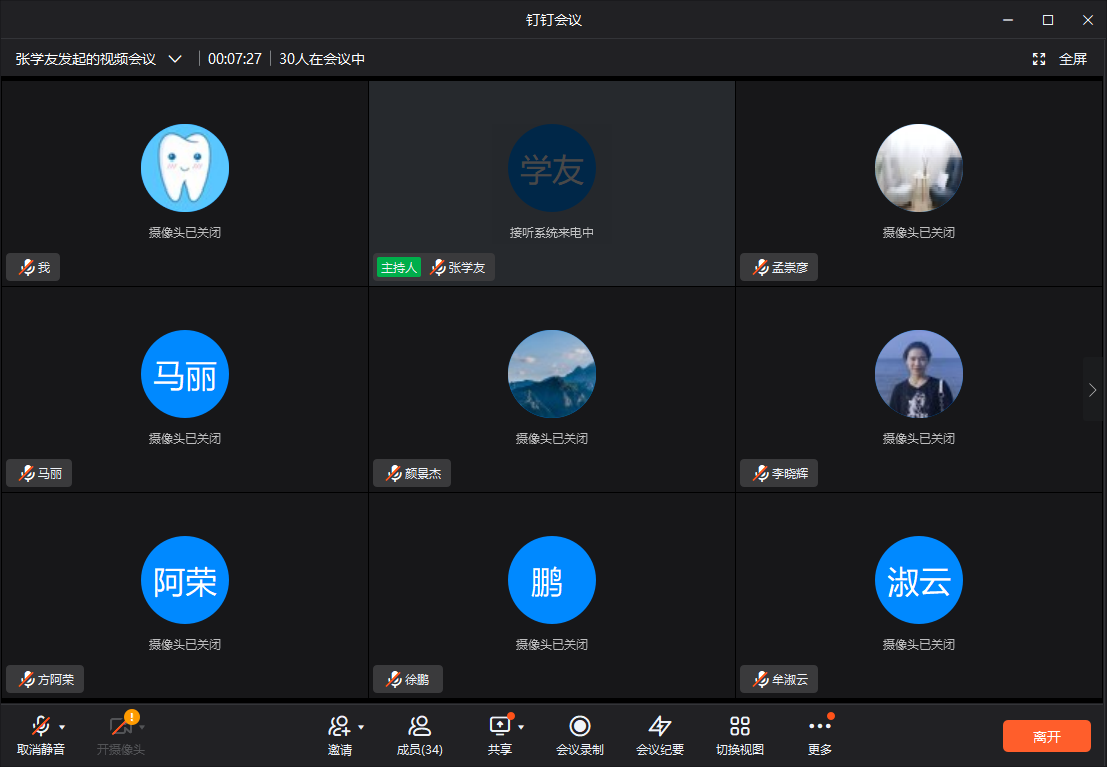Open the 更多 more options menu
This screenshot has height=767, width=1107.
coord(820,735)
